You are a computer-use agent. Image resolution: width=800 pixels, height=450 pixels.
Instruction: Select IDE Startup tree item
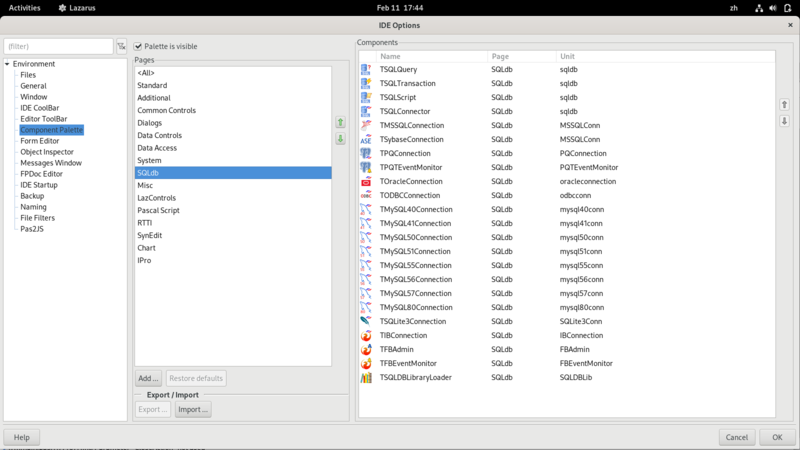39,185
